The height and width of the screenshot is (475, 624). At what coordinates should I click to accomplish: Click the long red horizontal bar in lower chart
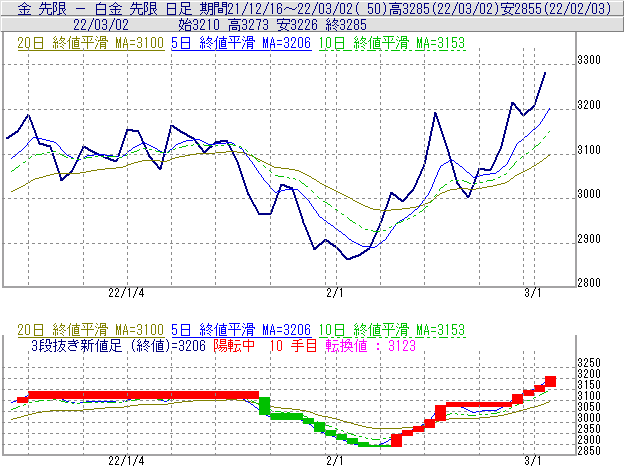(x=144, y=395)
